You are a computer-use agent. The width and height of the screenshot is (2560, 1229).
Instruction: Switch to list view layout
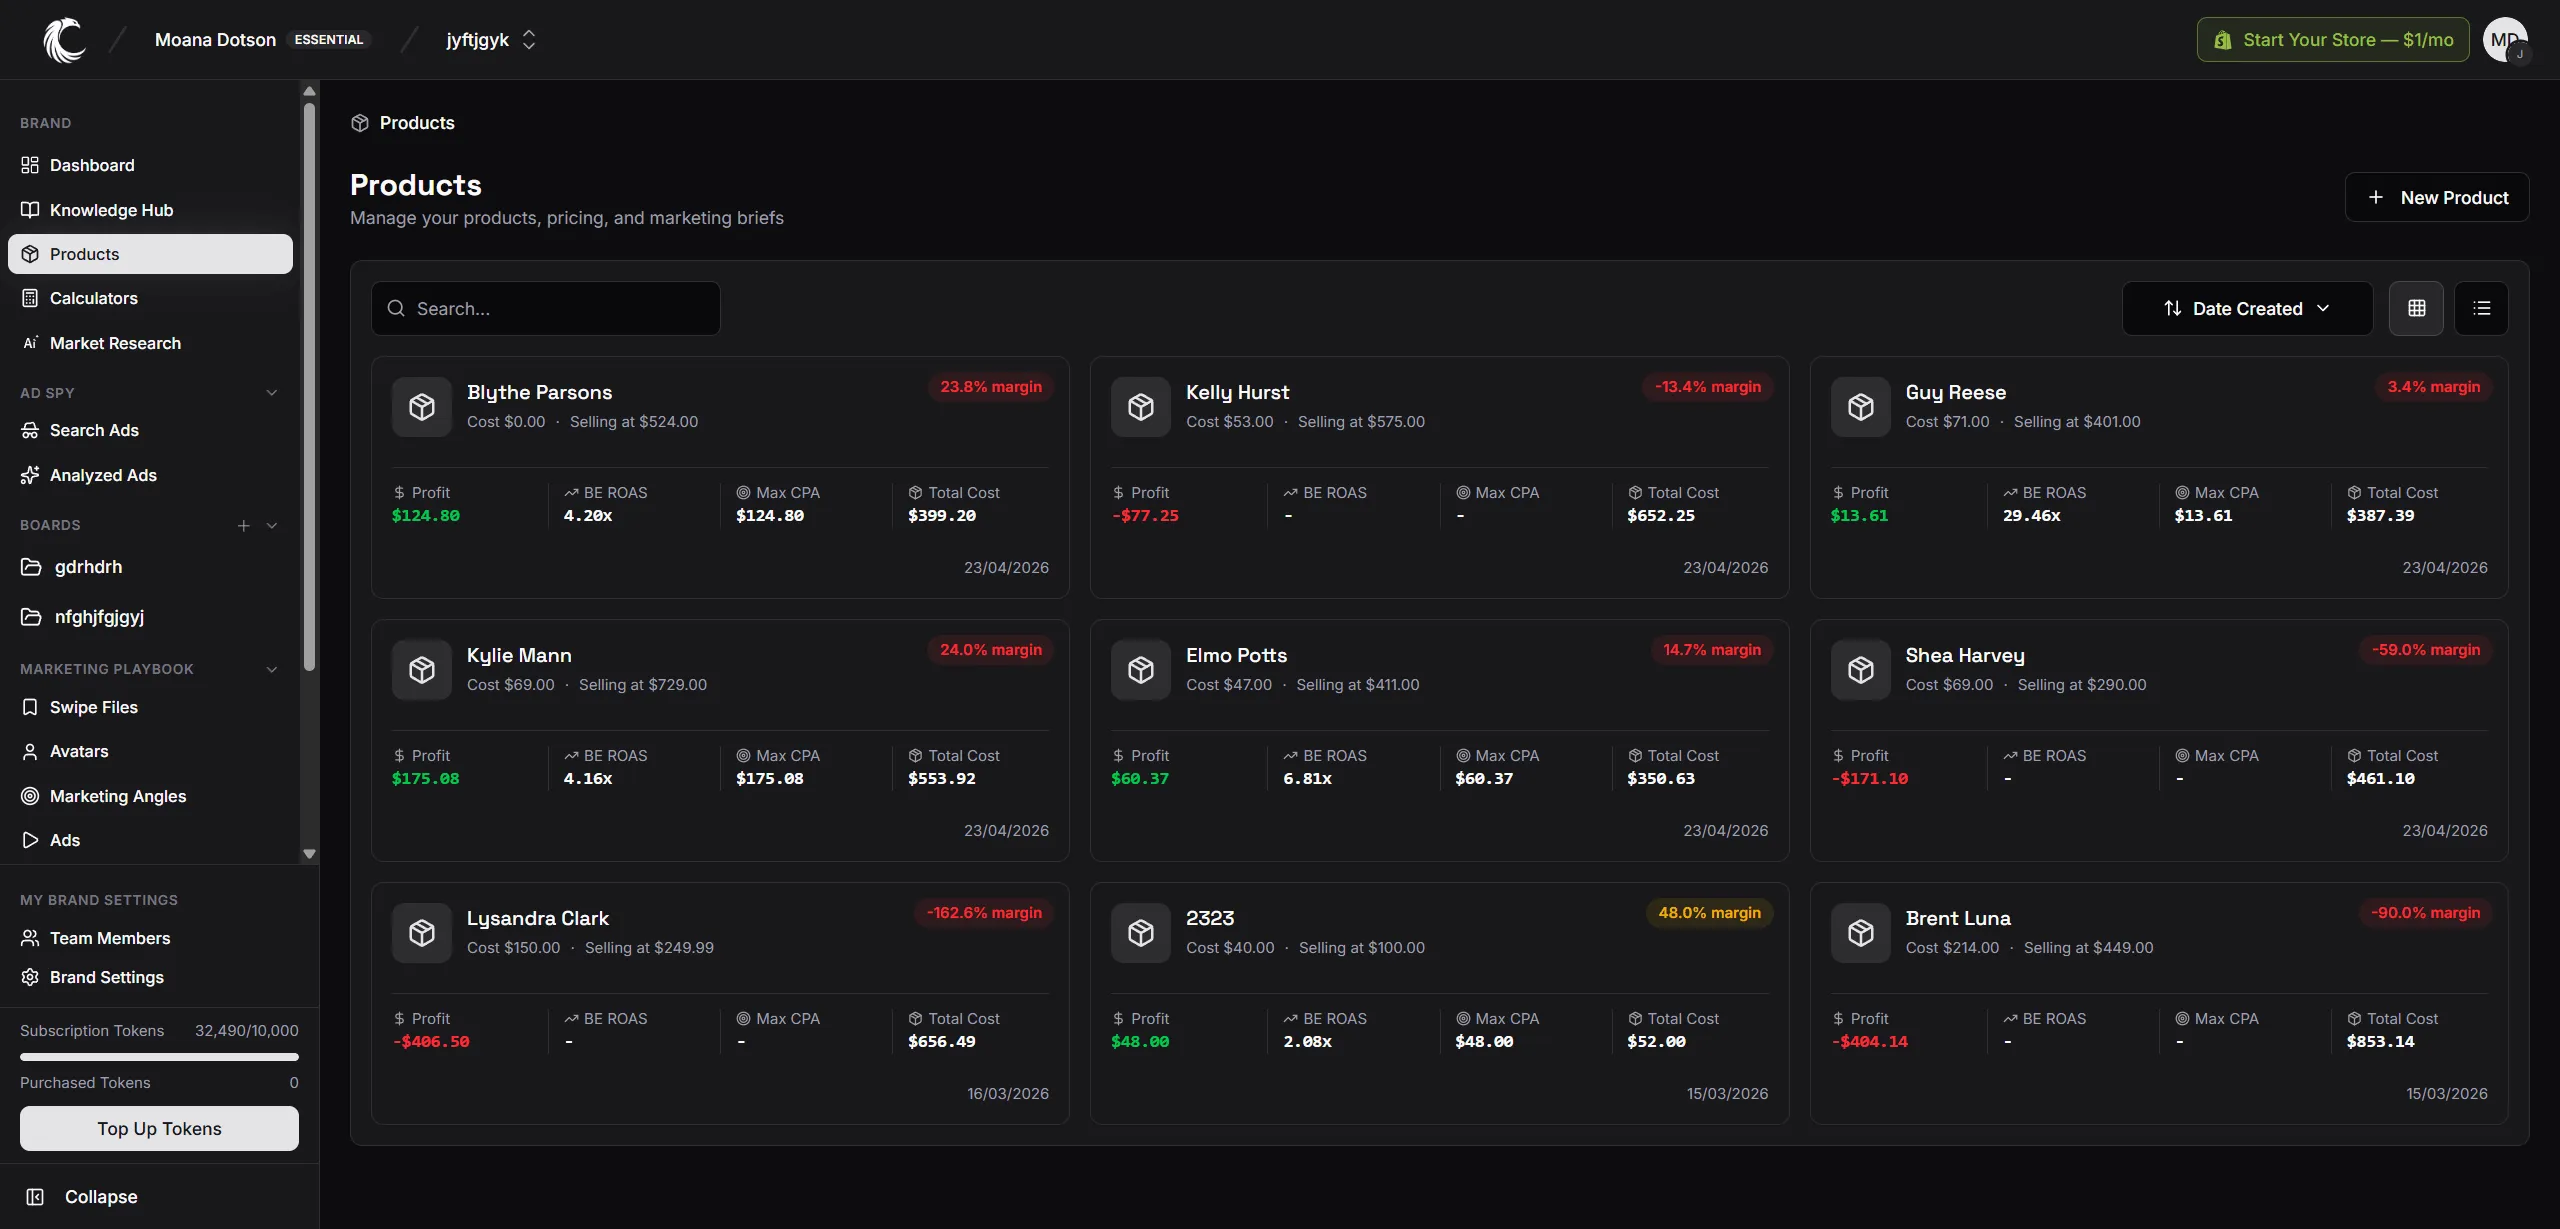[x=2481, y=308]
